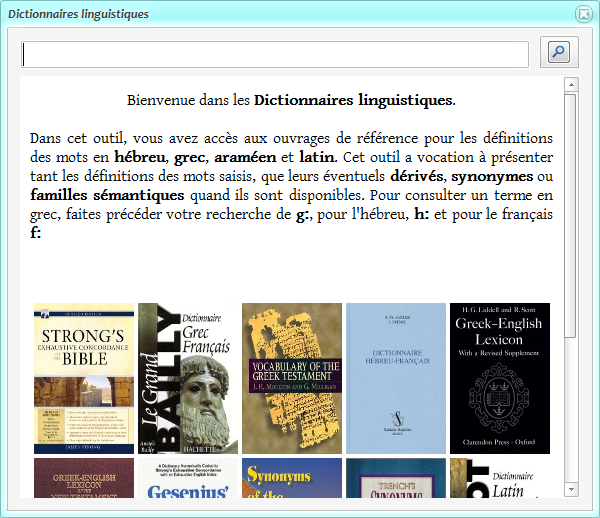Viewport: 600px width, 518px height.
Task: Click the vertical scrollbar thumb
Action: [x=571, y=216]
